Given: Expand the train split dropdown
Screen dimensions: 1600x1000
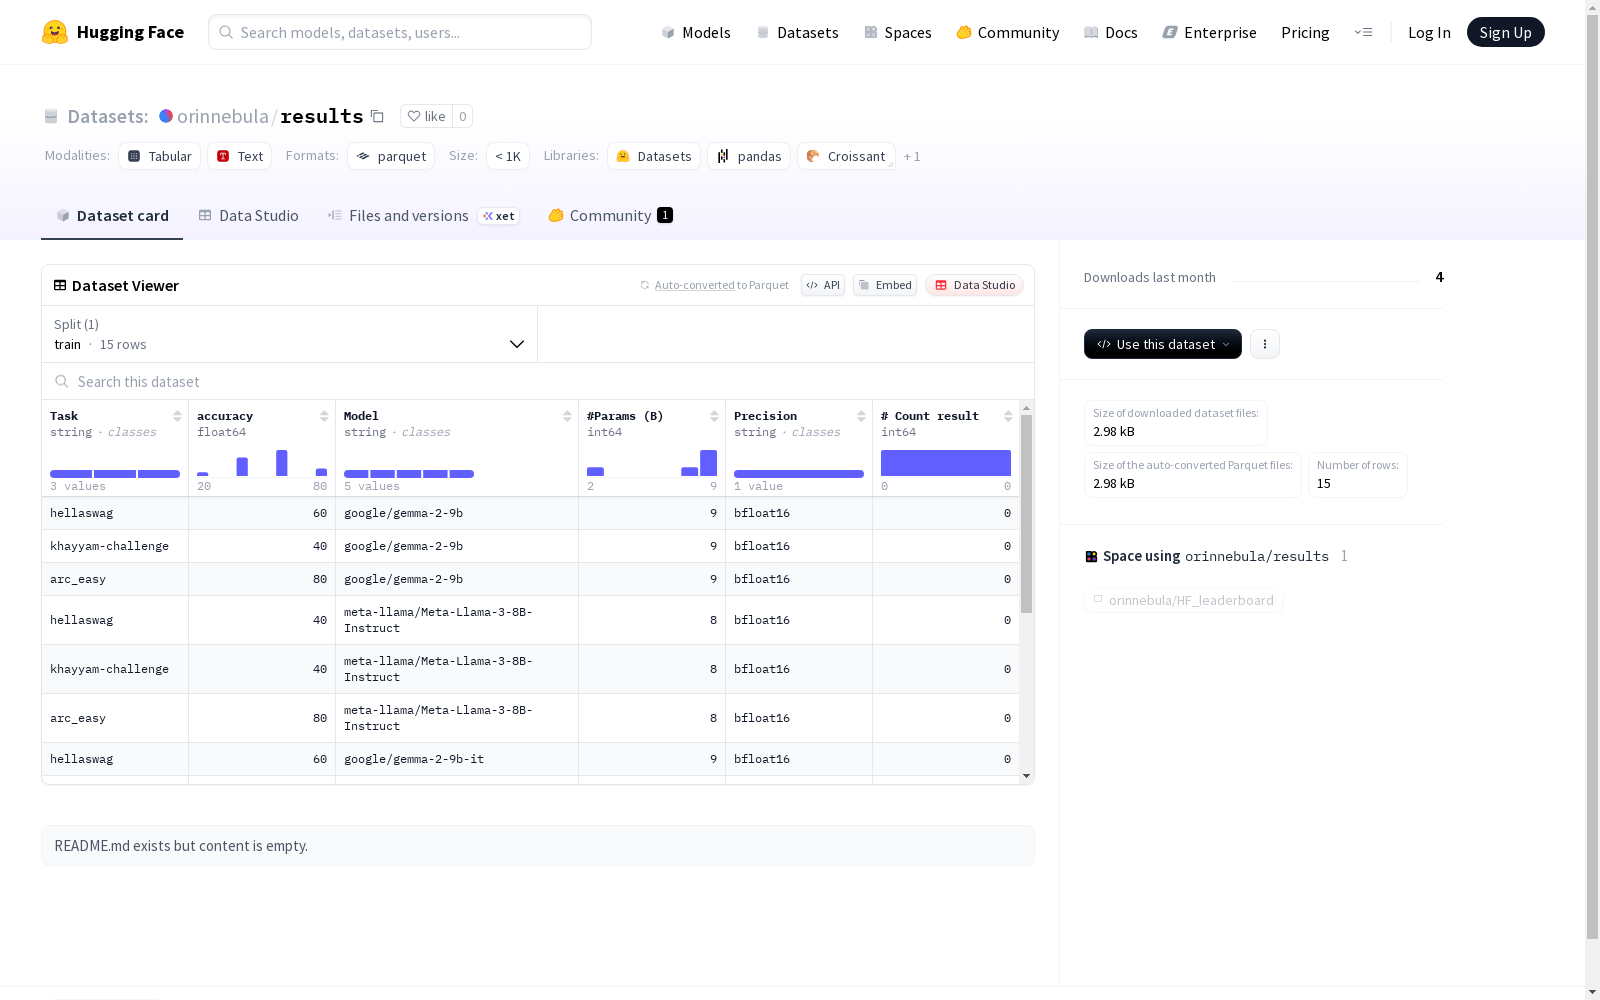Looking at the screenshot, I should pyautogui.click(x=290, y=334).
